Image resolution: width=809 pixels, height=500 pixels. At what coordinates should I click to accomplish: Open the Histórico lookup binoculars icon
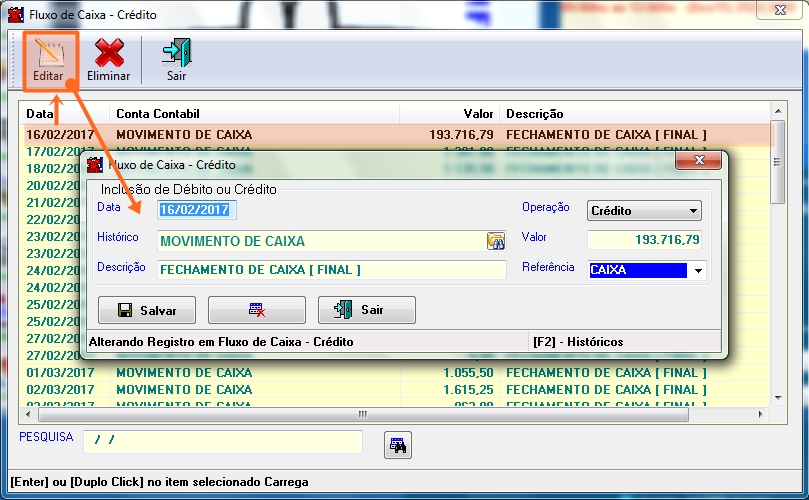[496, 240]
